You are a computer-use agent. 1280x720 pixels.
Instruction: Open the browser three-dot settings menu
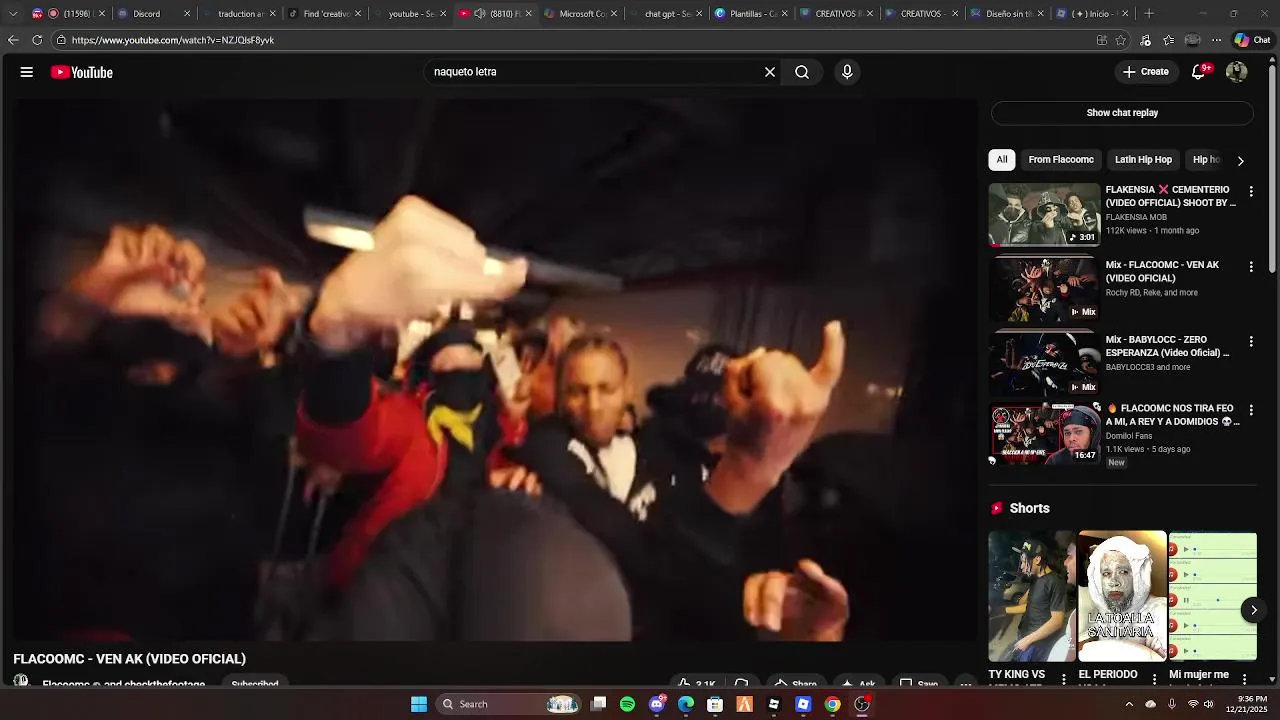click(1216, 40)
